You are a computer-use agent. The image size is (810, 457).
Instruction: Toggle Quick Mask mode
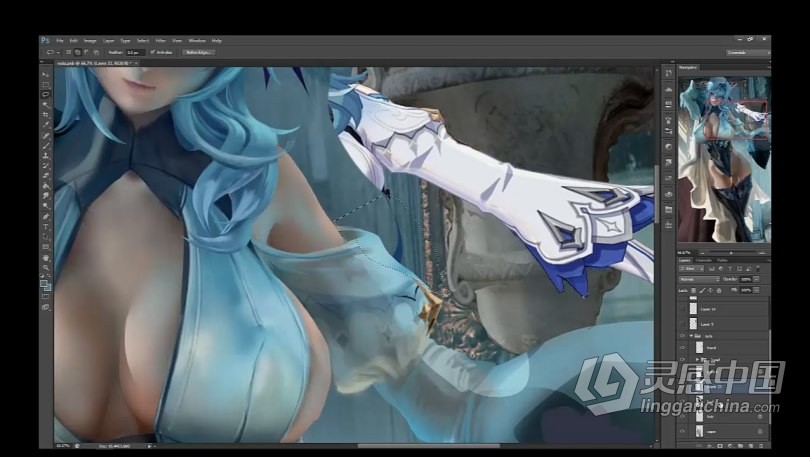45,296
